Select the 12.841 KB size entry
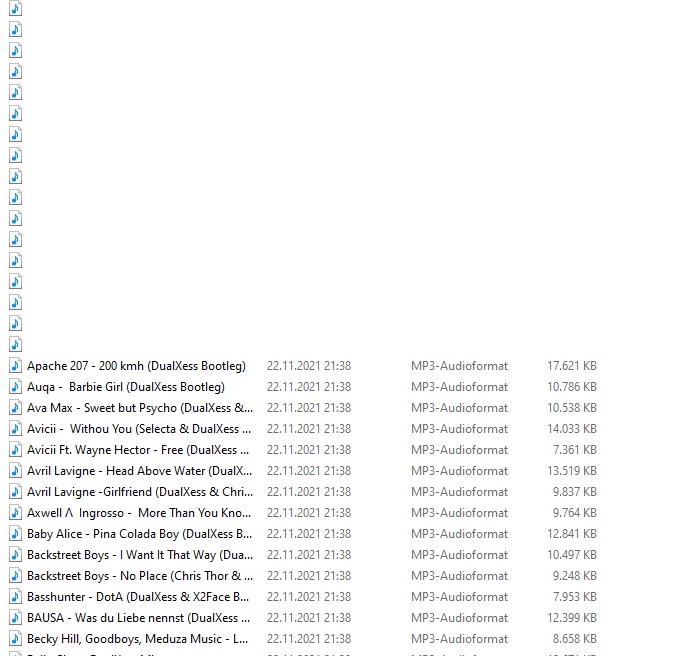This screenshot has height=656, width=683. pyautogui.click(x=572, y=534)
